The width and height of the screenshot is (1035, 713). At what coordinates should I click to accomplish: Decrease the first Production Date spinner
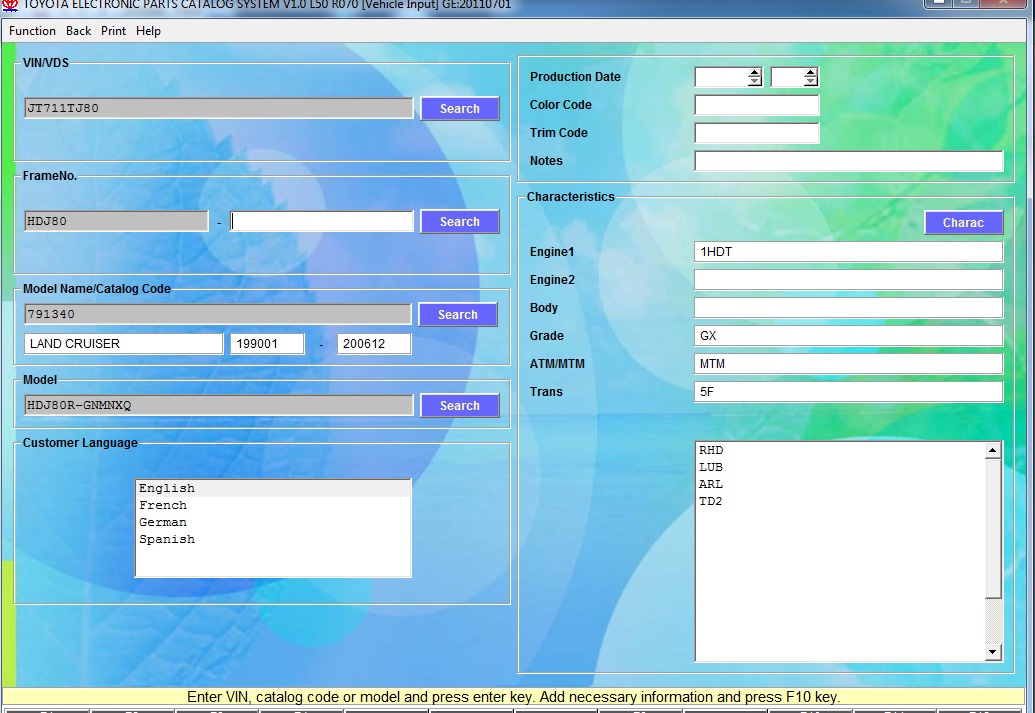click(x=754, y=82)
